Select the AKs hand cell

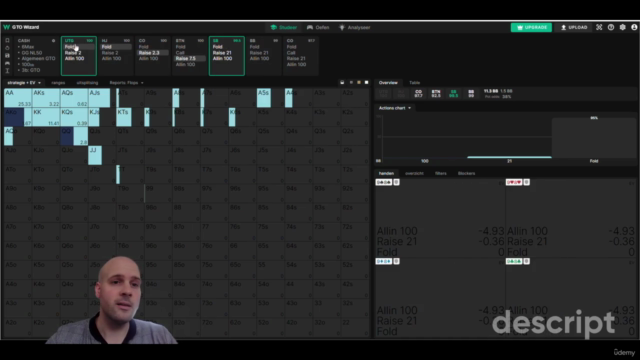[46, 98]
